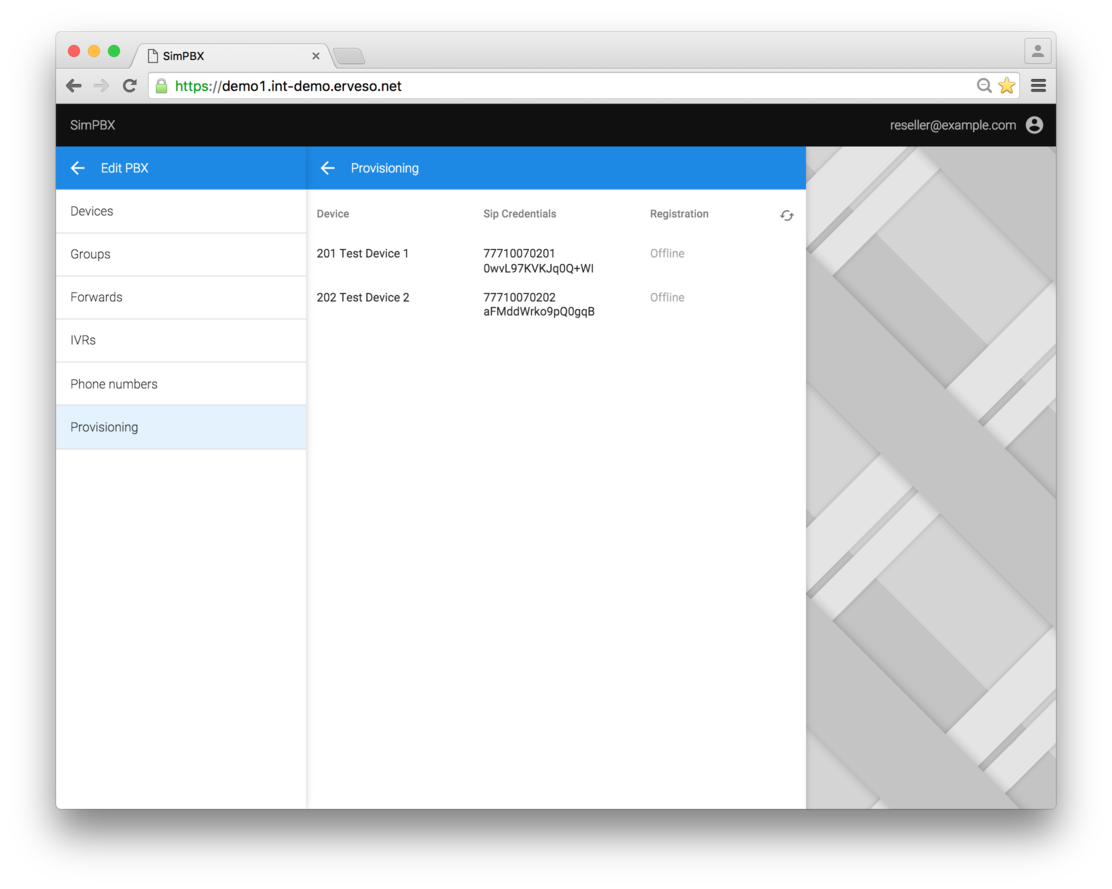Bookmark the page with star icon
The image size is (1112, 889).
coord(1006,86)
